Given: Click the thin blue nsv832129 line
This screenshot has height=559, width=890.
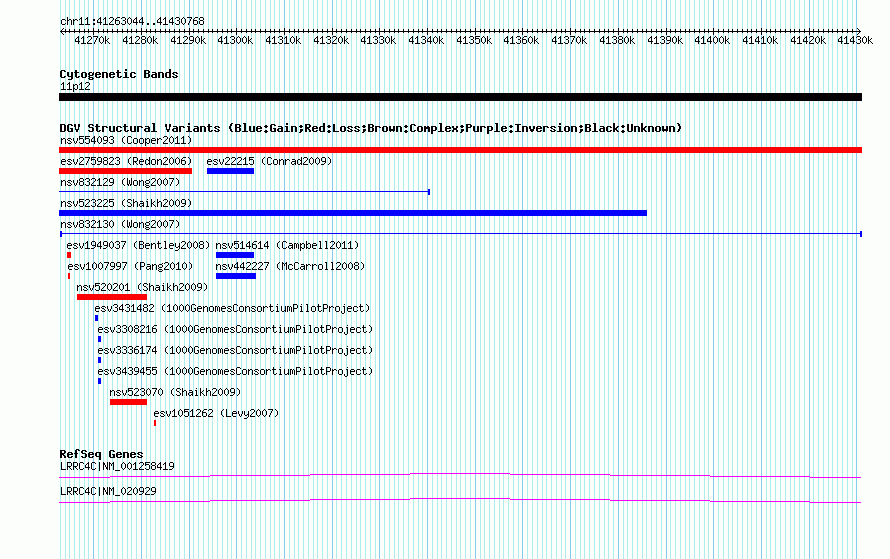Looking at the screenshot, I should tap(244, 192).
